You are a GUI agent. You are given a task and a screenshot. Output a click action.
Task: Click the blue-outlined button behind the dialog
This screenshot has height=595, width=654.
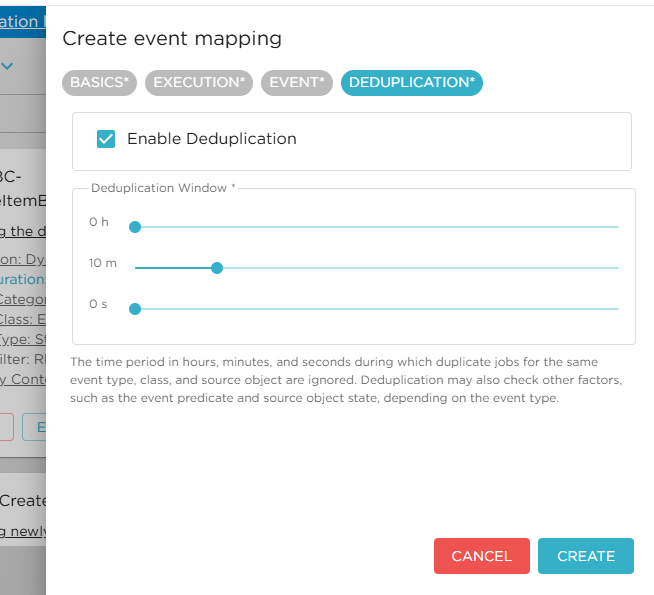pos(36,427)
